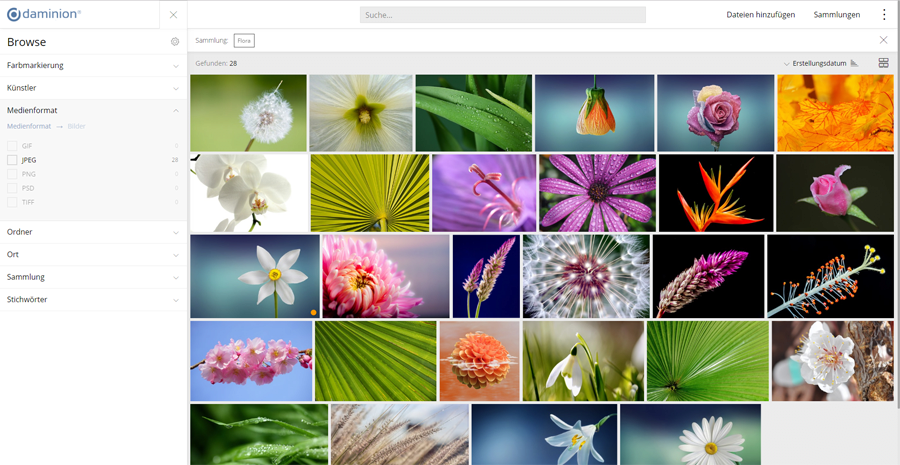Click the Flora collection tag
The width and height of the screenshot is (900, 465).
pyautogui.click(x=244, y=40)
